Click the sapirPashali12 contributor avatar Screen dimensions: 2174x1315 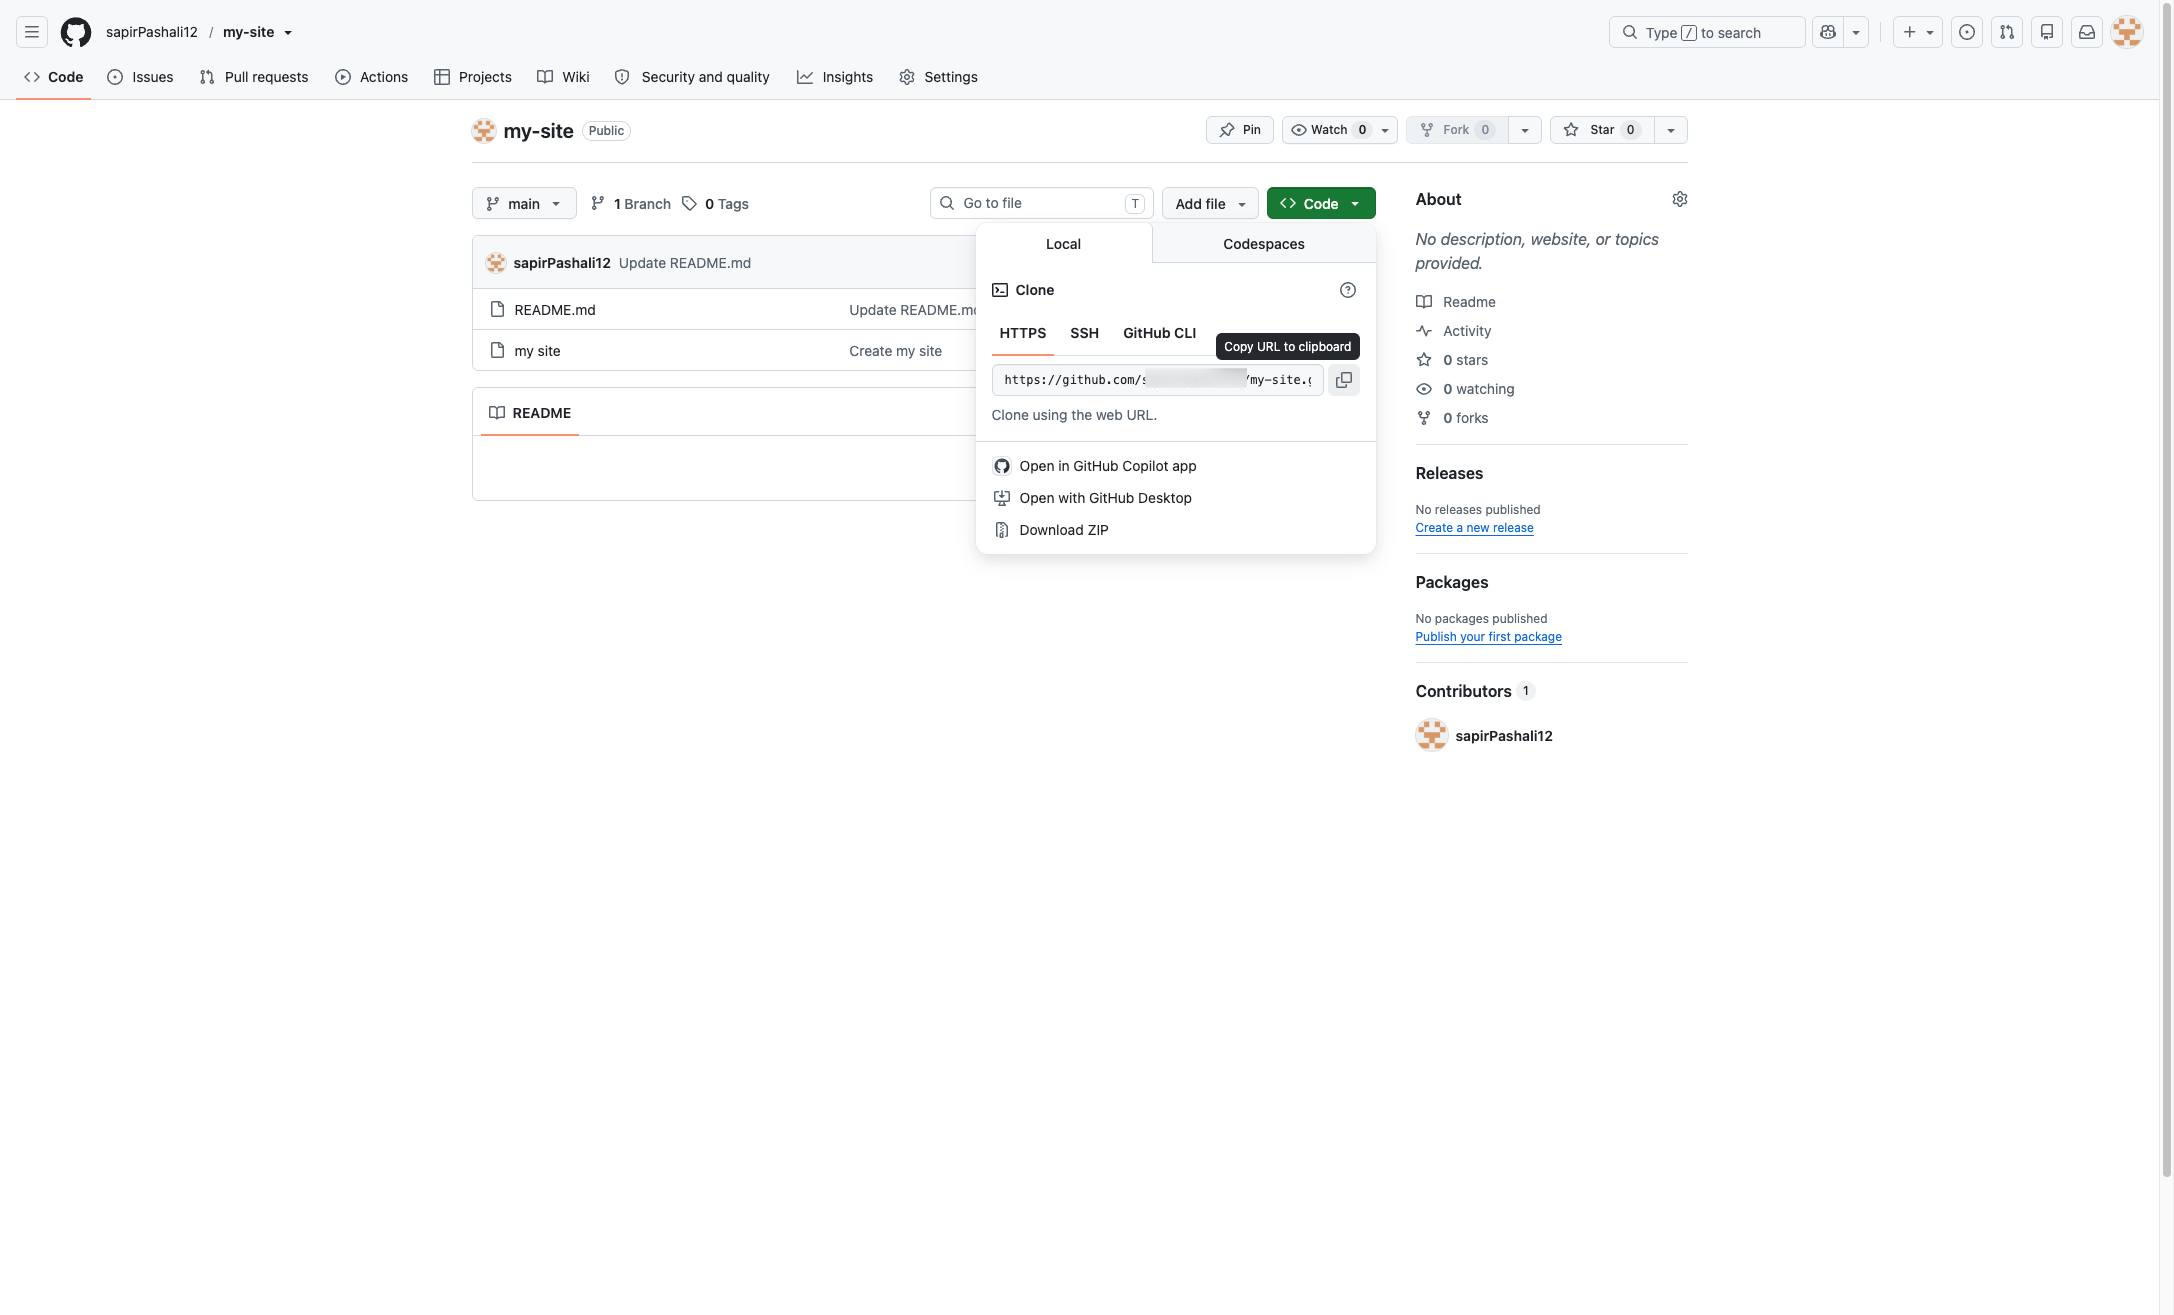coord(1432,735)
